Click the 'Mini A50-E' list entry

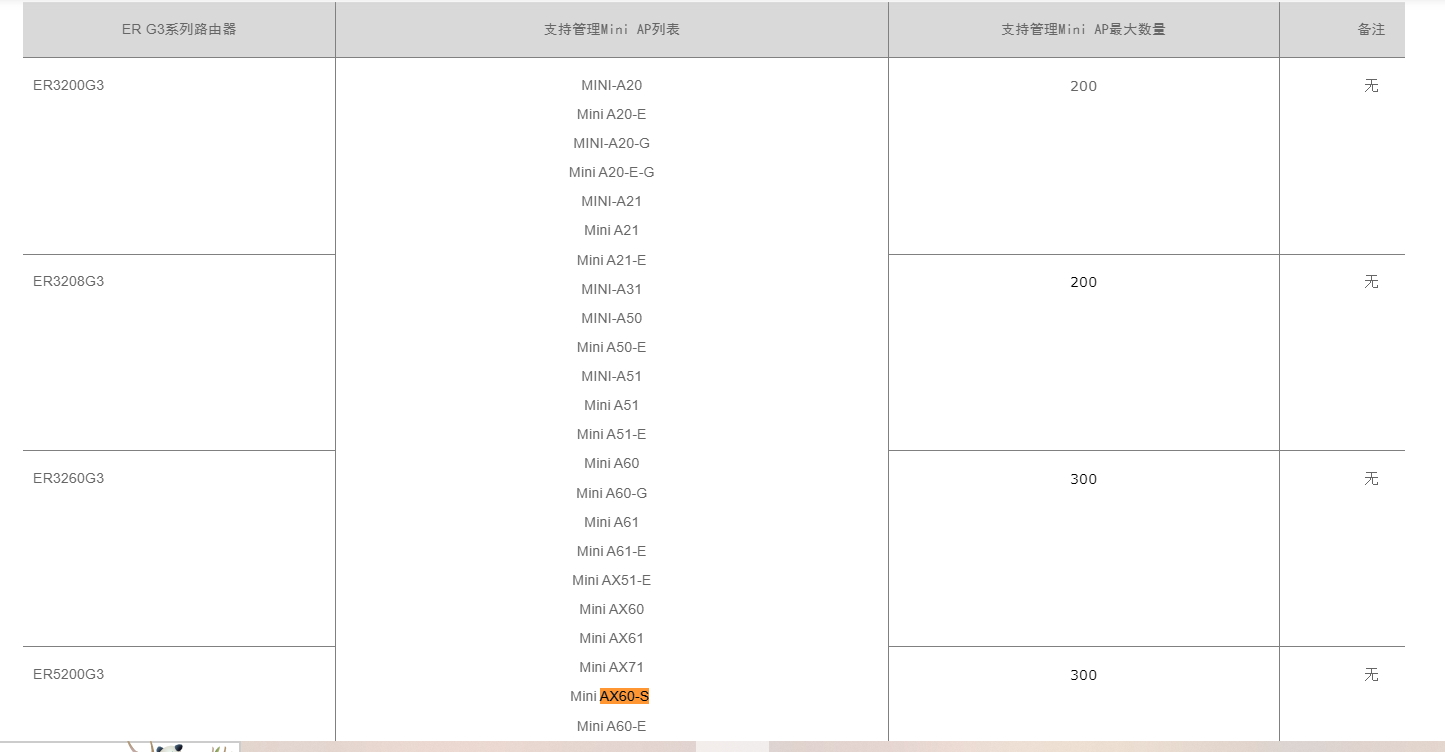pyautogui.click(x=612, y=347)
